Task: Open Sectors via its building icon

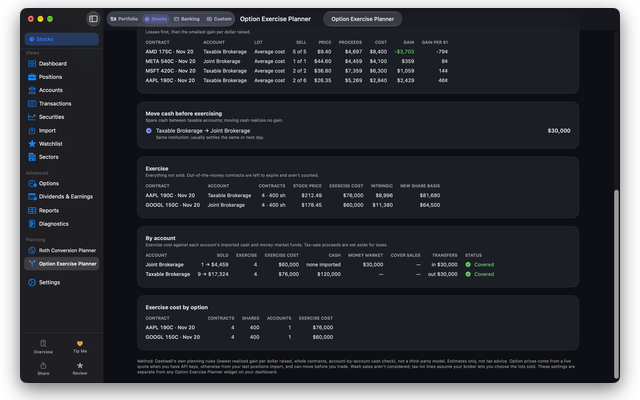Action: (32, 157)
